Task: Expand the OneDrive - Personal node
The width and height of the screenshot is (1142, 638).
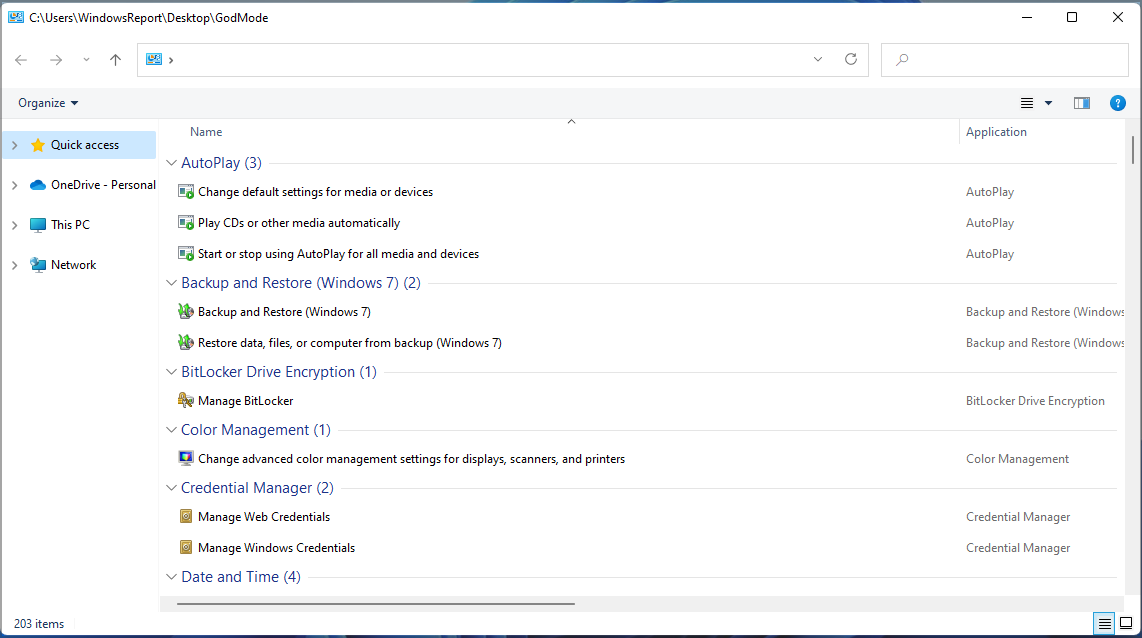Action: (15, 185)
